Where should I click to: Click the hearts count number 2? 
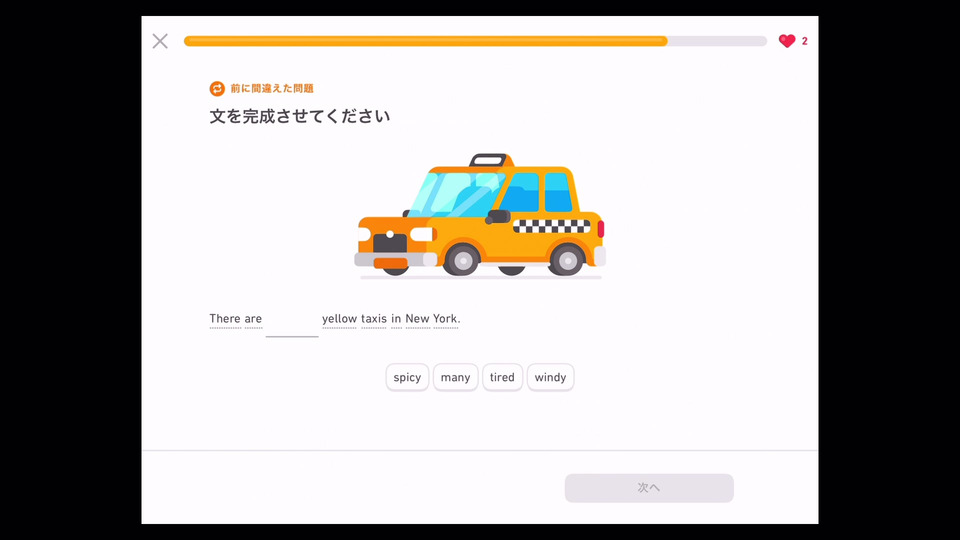point(804,41)
